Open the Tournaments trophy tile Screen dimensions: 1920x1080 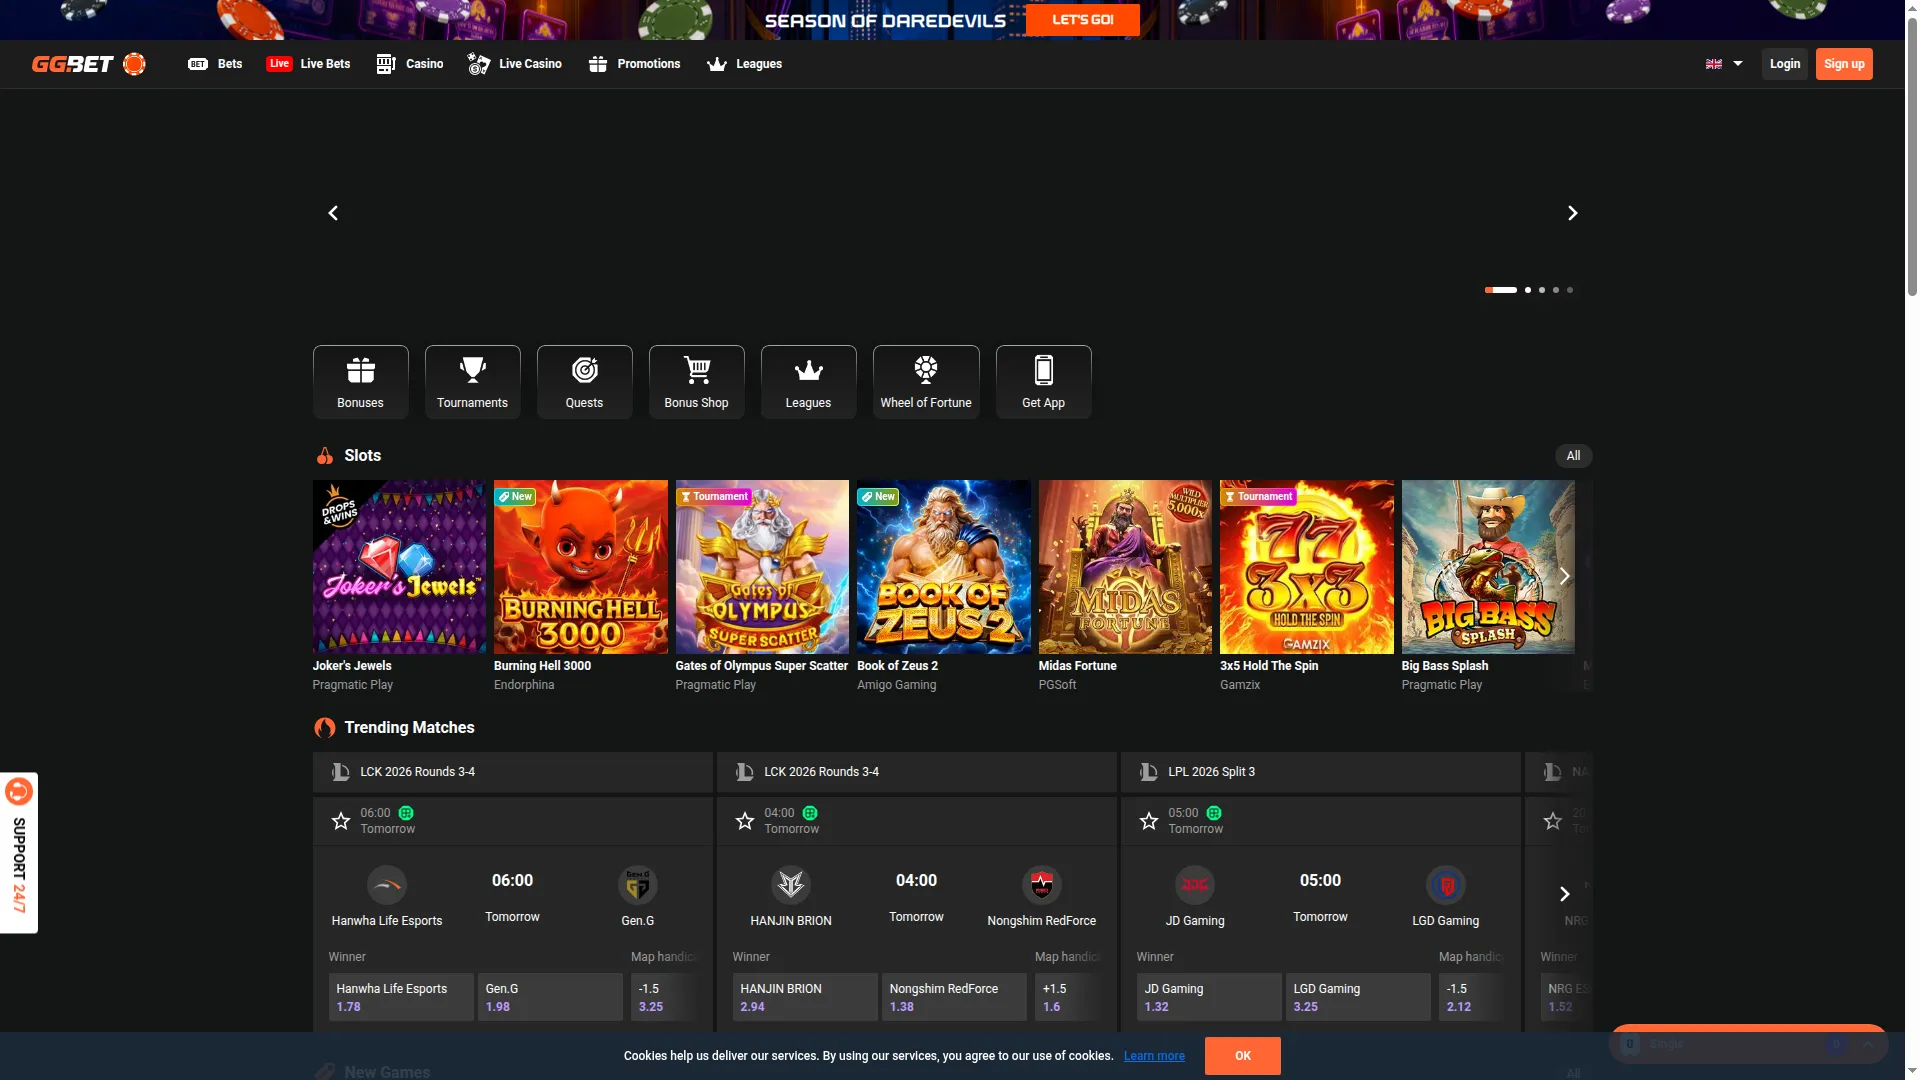point(472,382)
